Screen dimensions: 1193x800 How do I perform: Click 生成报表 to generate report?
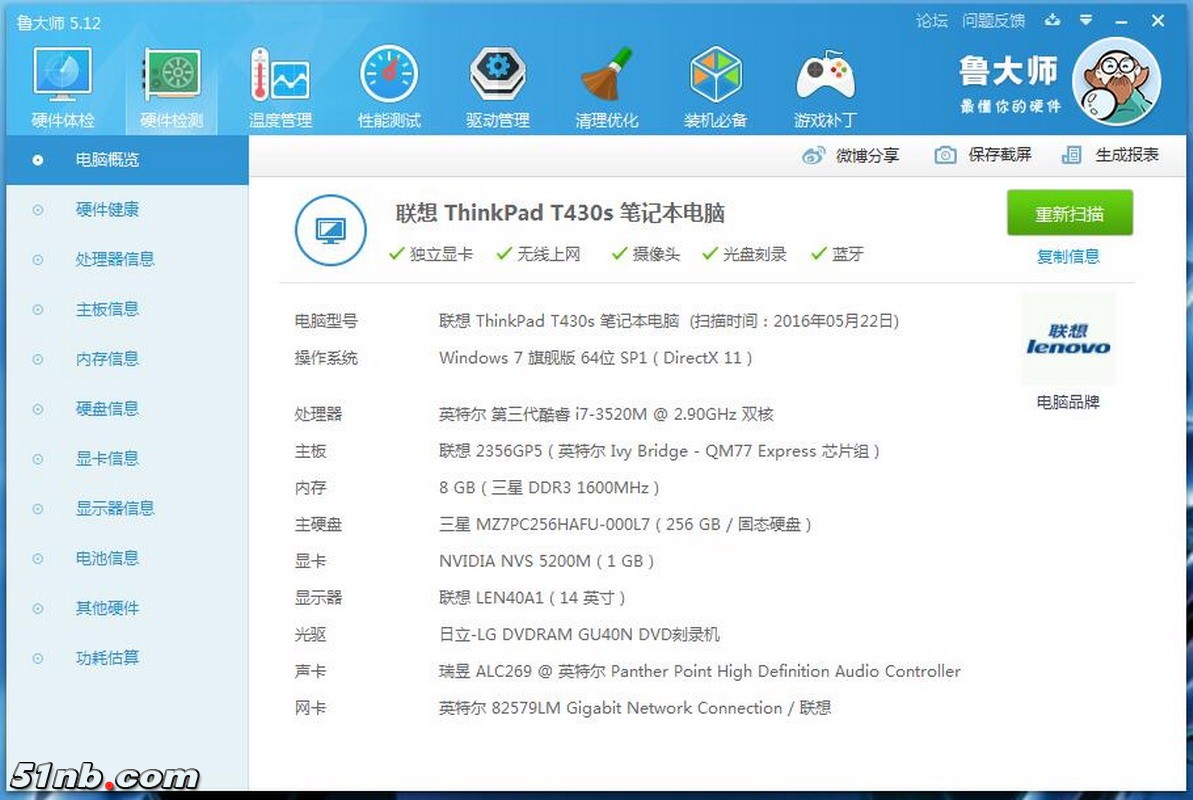click(1111, 155)
